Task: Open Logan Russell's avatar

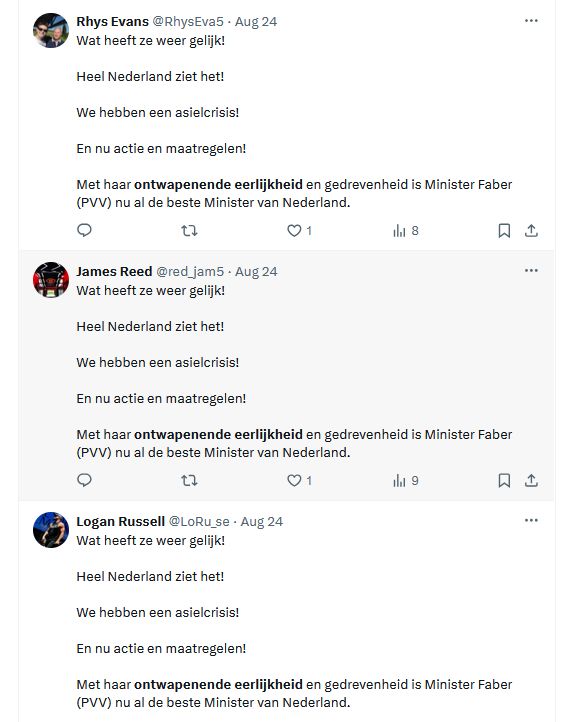Action: point(51,530)
